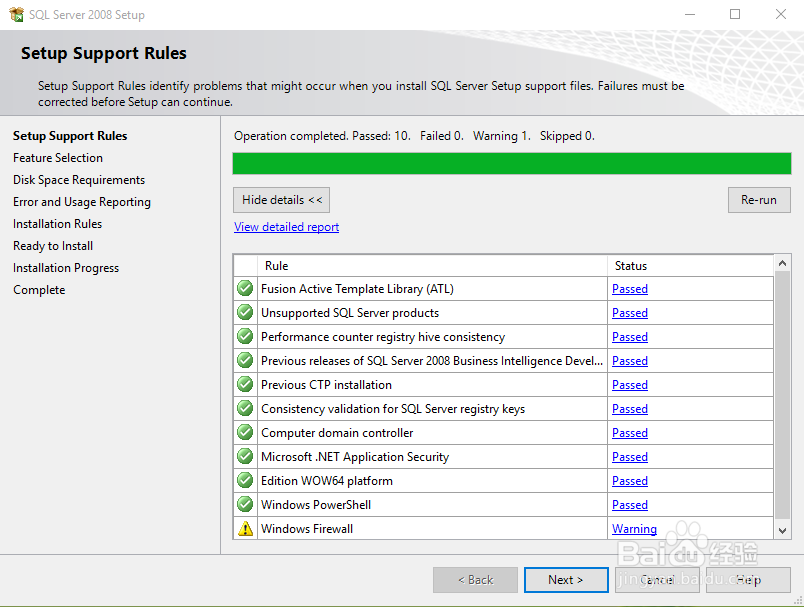Image resolution: width=804 pixels, height=607 pixels.
Task: Collapse rule list with Hide details button
Action: 282,200
